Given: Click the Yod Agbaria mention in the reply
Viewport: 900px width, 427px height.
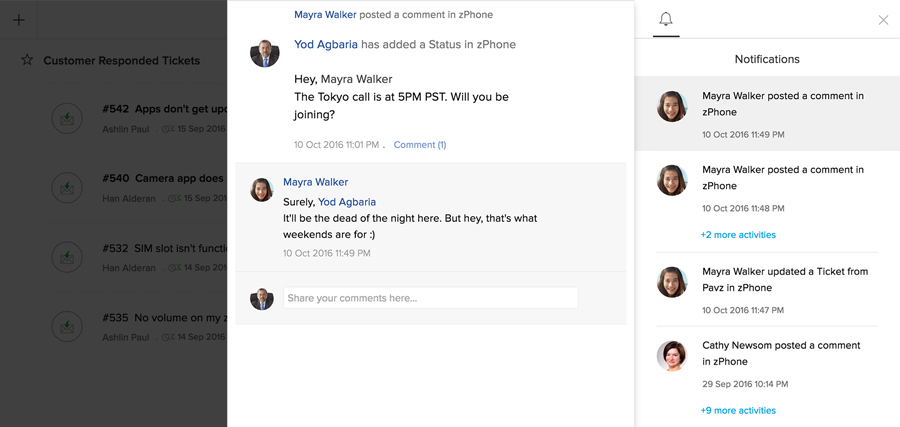Looking at the screenshot, I should [x=347, y=202].
